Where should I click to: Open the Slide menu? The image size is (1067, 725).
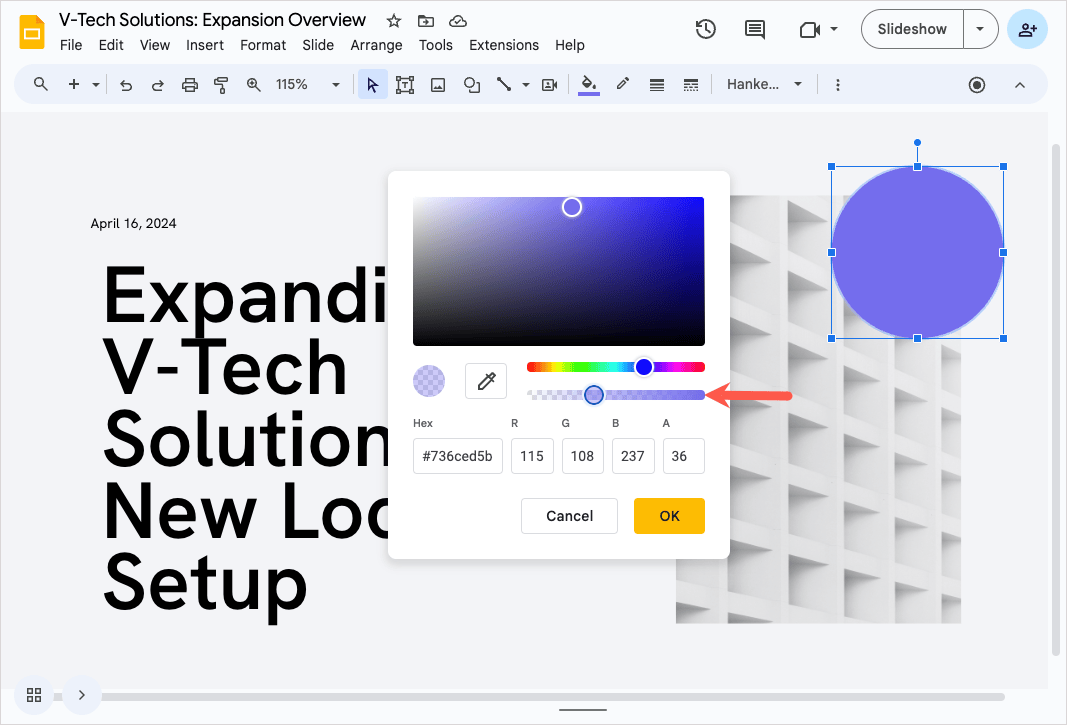pyautogui.click(x=318, y=45)
